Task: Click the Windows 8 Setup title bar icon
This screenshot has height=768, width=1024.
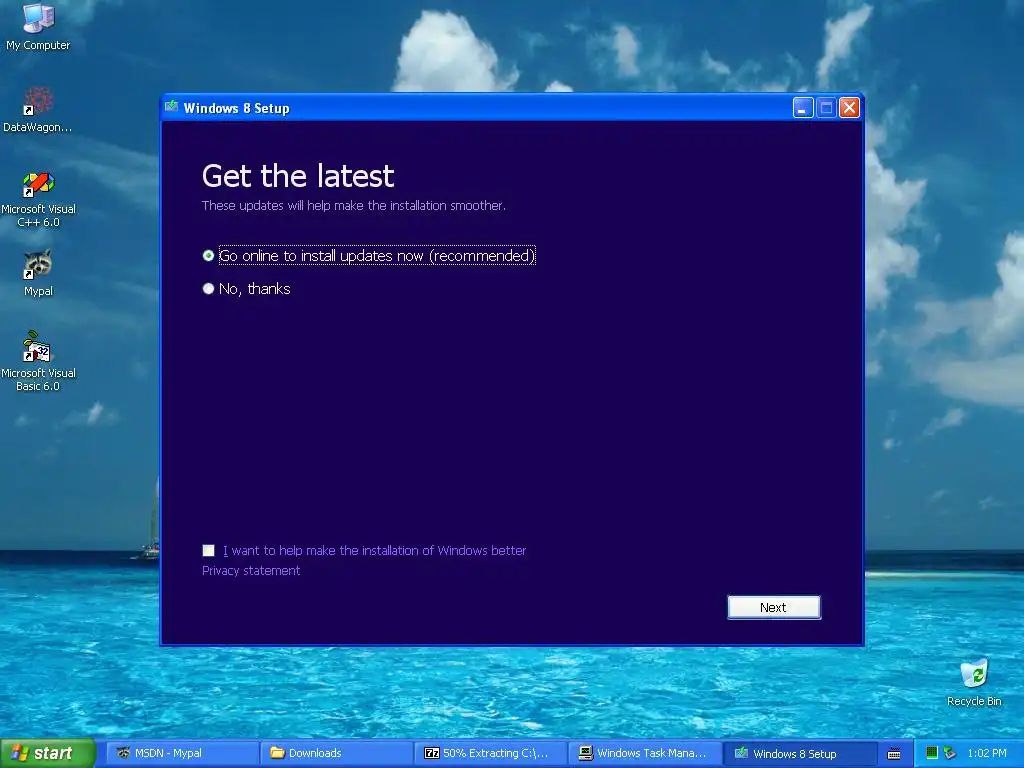Action: 172,107
